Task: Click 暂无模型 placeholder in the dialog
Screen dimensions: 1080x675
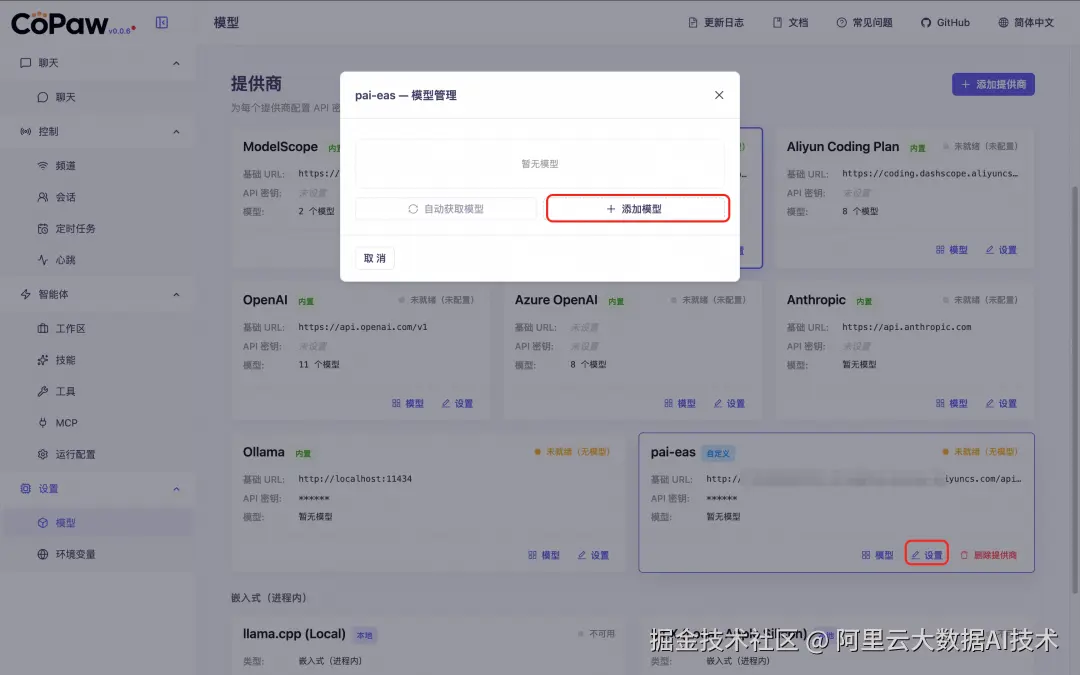Action: [540, 164]
